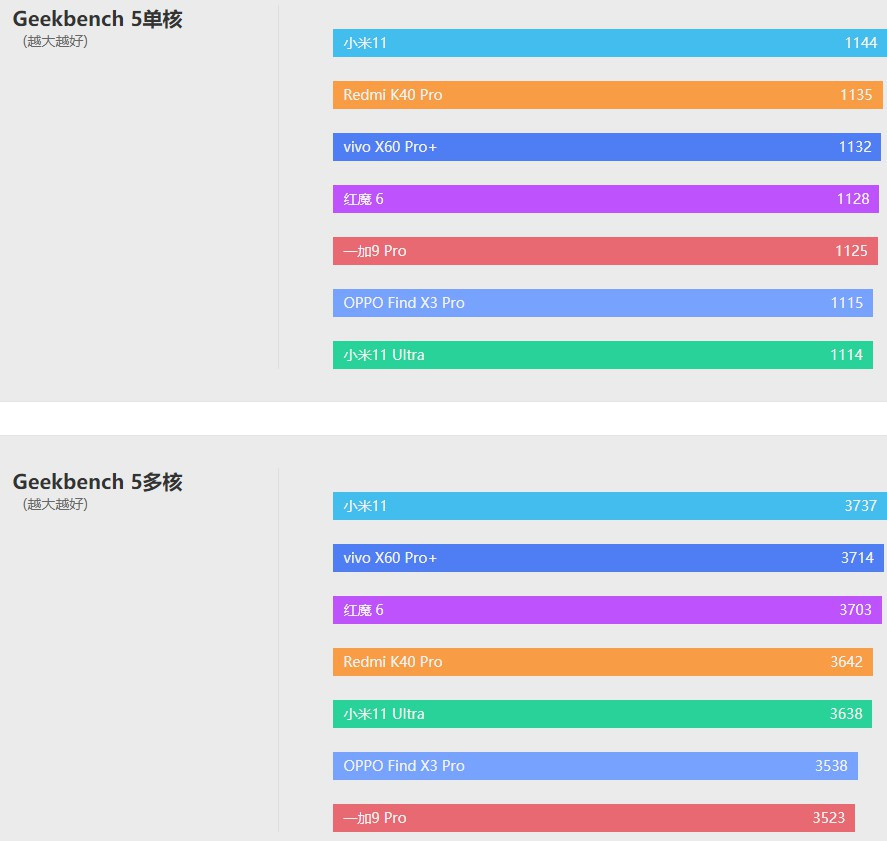The width and height of the screenshot is (887, 841).
Task: Click the Geekbench 5多核 heading
Action: point(97,482)
